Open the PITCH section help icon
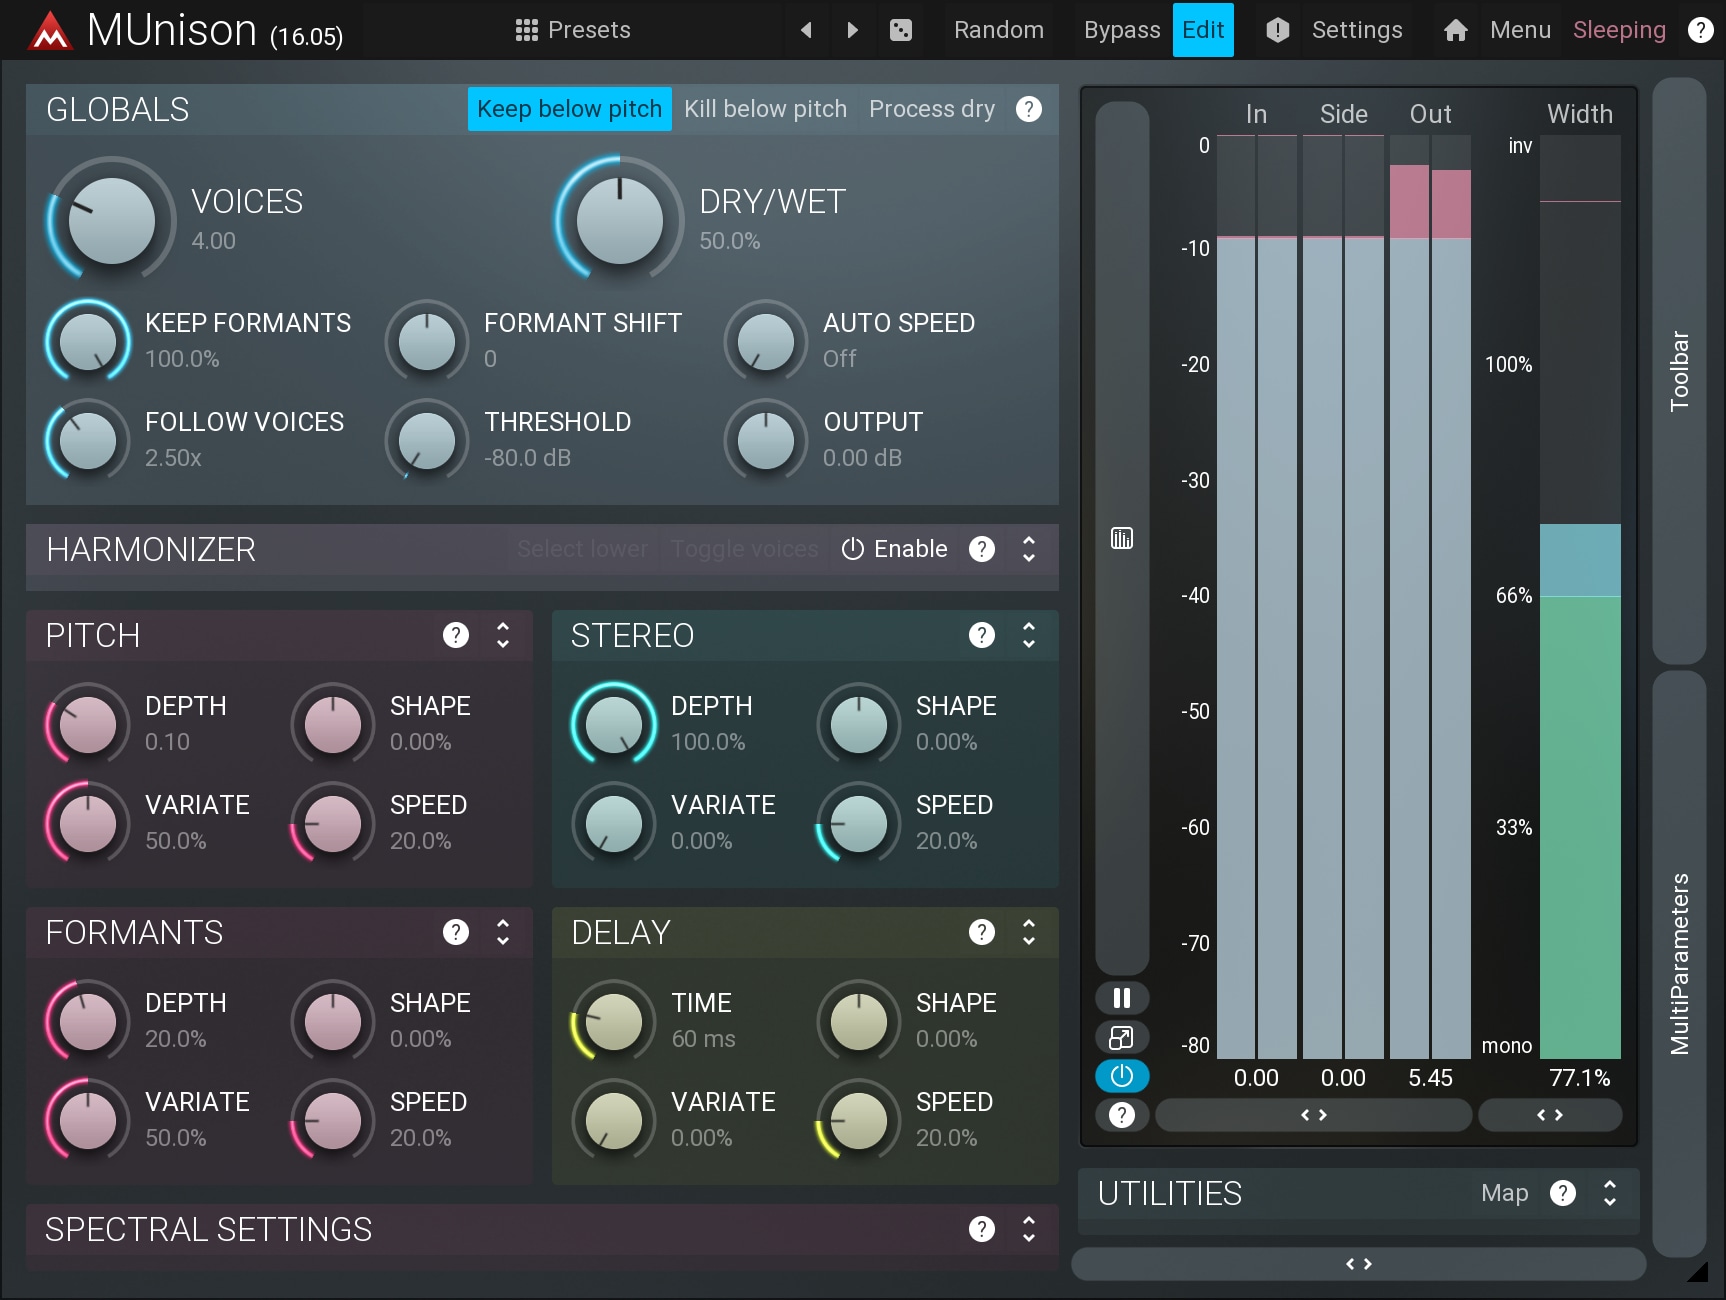 pyautogui.click(x=456, y=635)
